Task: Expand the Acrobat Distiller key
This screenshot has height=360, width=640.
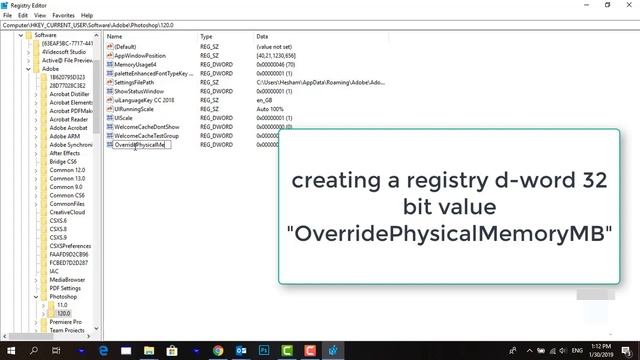Action: pyautogui.click(x=36, y=95)
